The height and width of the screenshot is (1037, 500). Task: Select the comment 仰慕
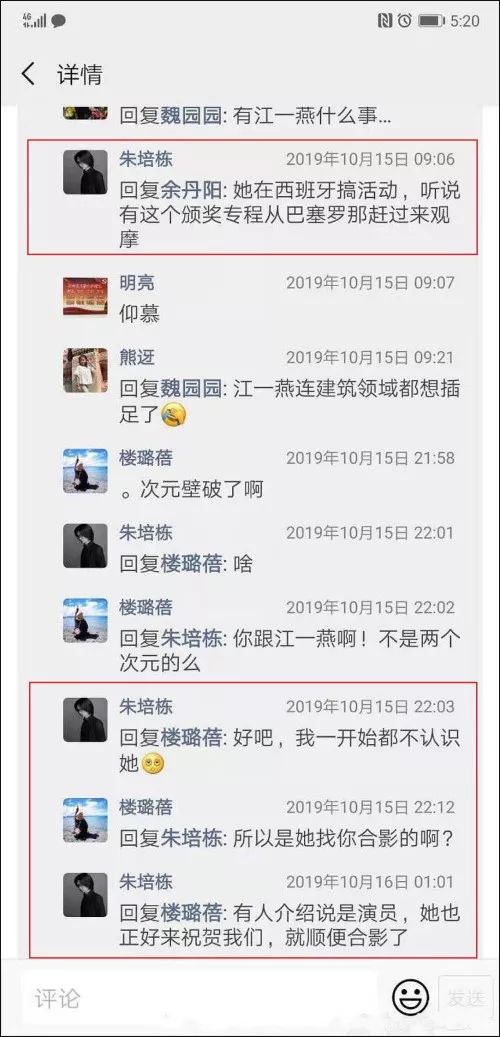[x=140, y=314]
